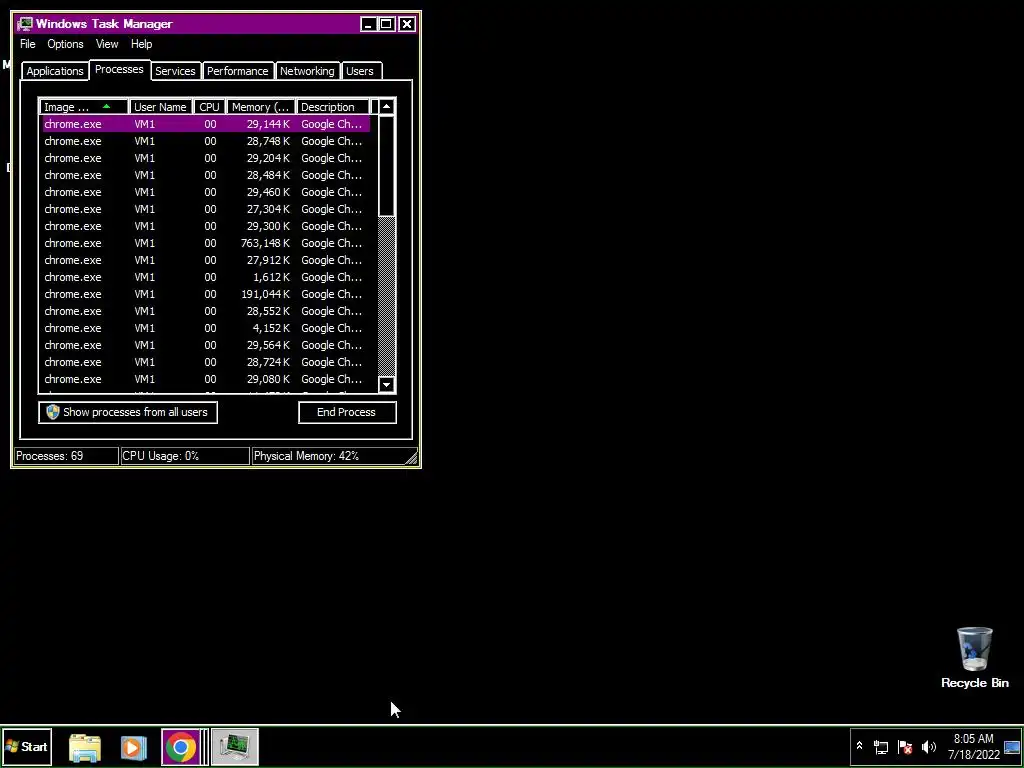This screenshot has height=768, width=1024.
Task: Switch to the Networking tab
Action: pyautogui.click(x=307, y=71)
